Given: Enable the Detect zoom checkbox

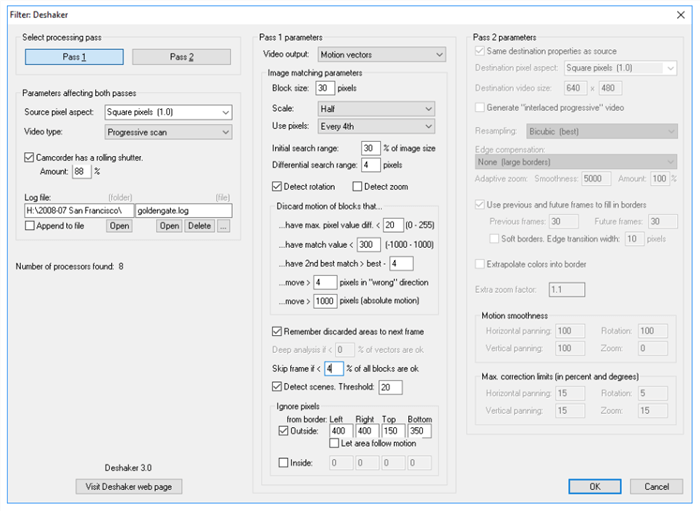Looking at the screenshot, I should tap(358, 186).
